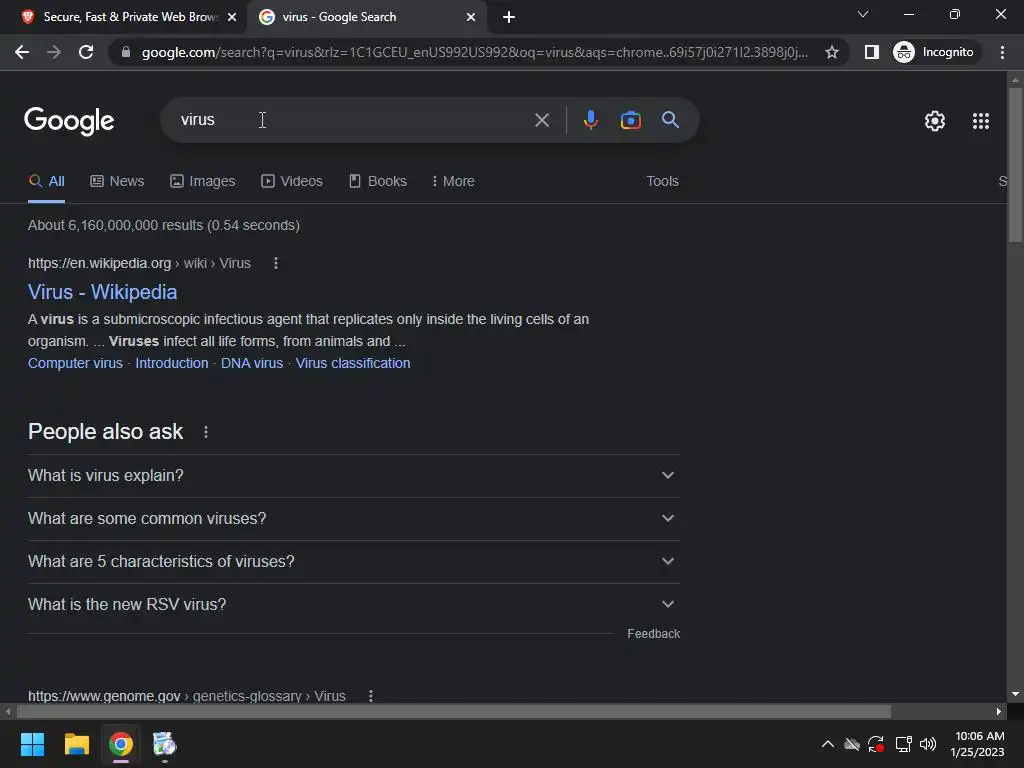Expand 'What is the new RSV virus?'
This screenshot has width=1024, height=768.
click(353, 605)
